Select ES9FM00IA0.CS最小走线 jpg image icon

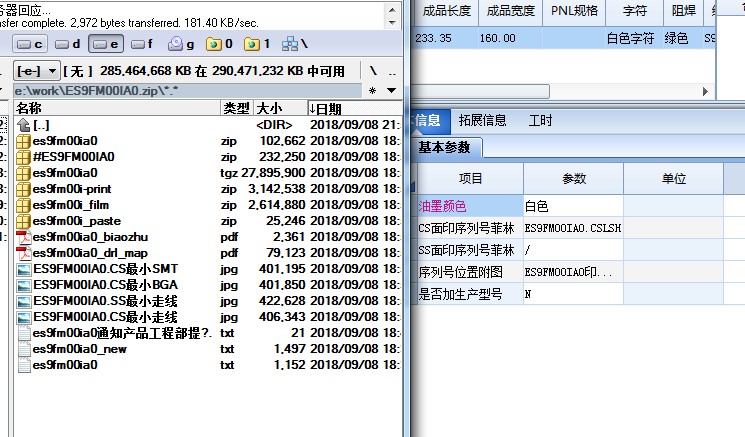coord(23,317)
